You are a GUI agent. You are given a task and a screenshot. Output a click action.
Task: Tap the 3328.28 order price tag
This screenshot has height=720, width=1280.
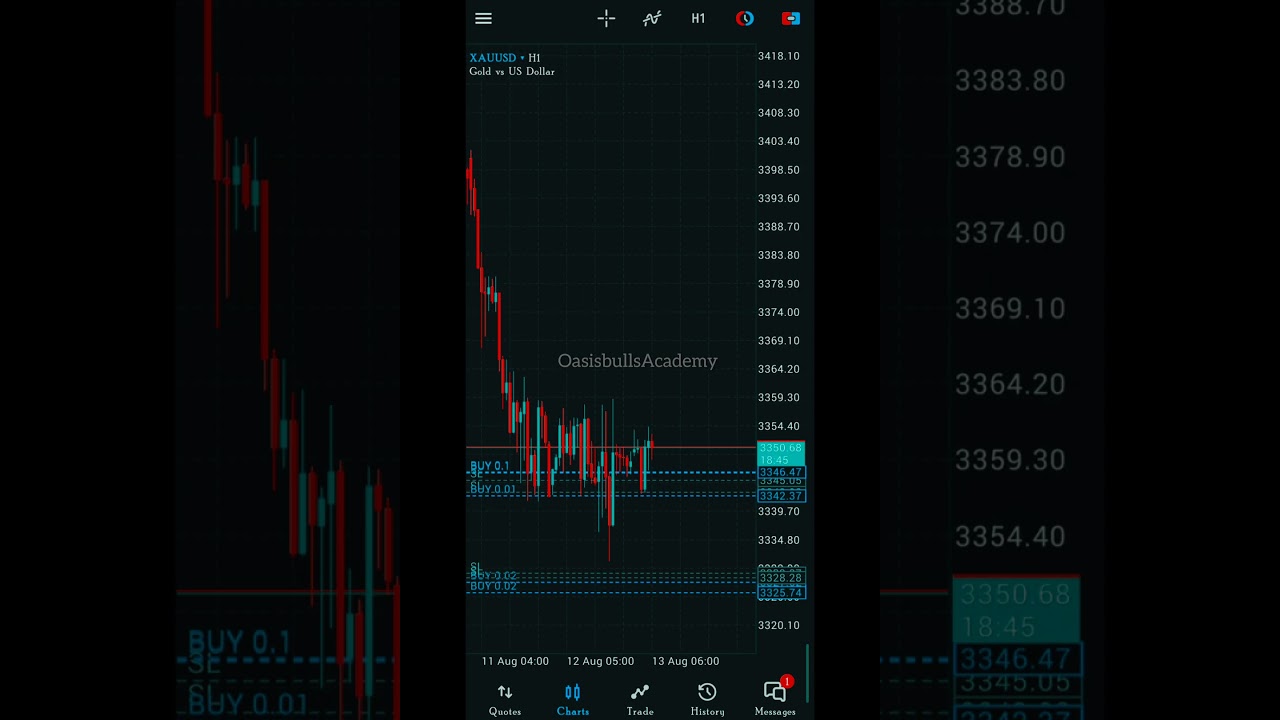[781, 578]
